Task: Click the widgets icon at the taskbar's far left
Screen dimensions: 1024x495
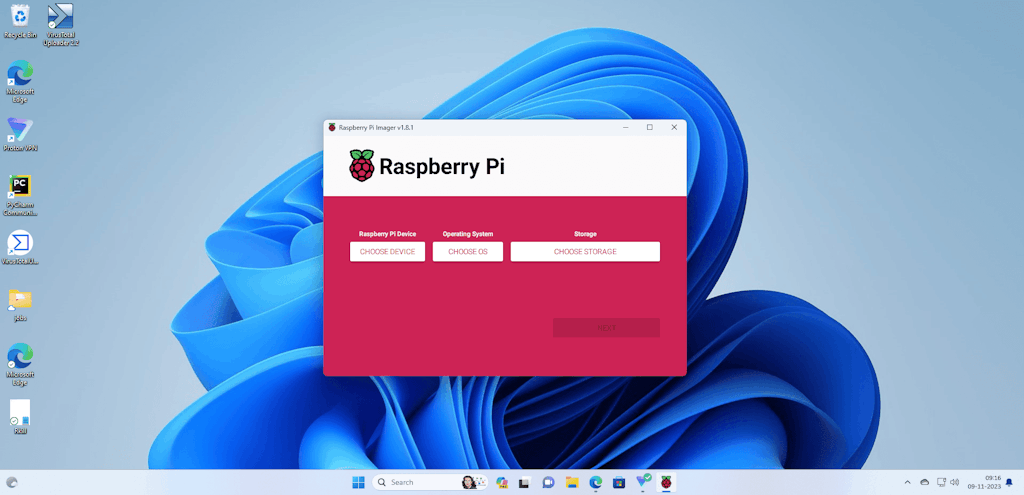Action: coord(11,482)
